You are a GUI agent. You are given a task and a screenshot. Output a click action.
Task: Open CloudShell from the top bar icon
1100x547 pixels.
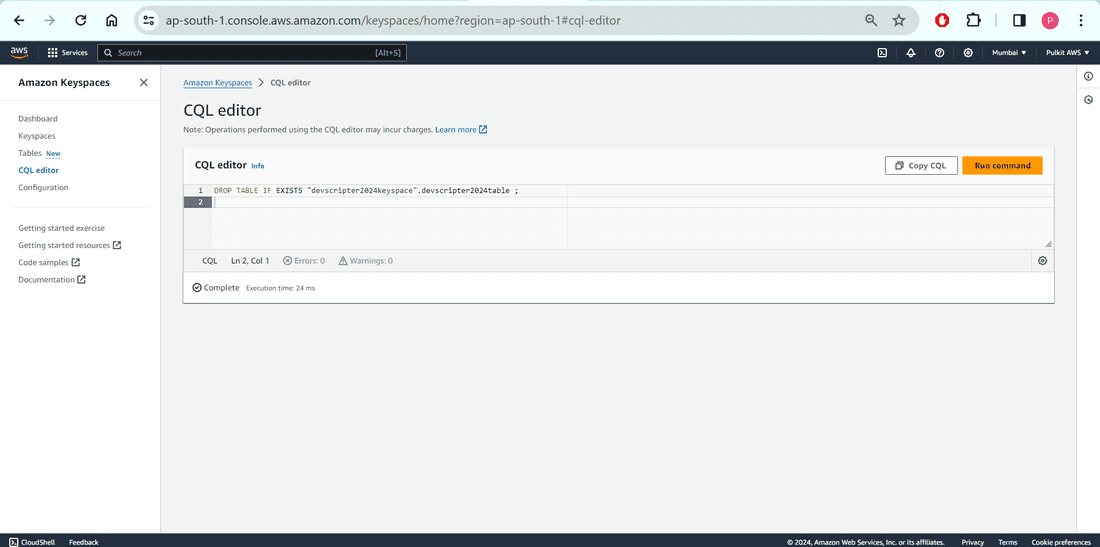pyautogui.click(x=883, y=53)
